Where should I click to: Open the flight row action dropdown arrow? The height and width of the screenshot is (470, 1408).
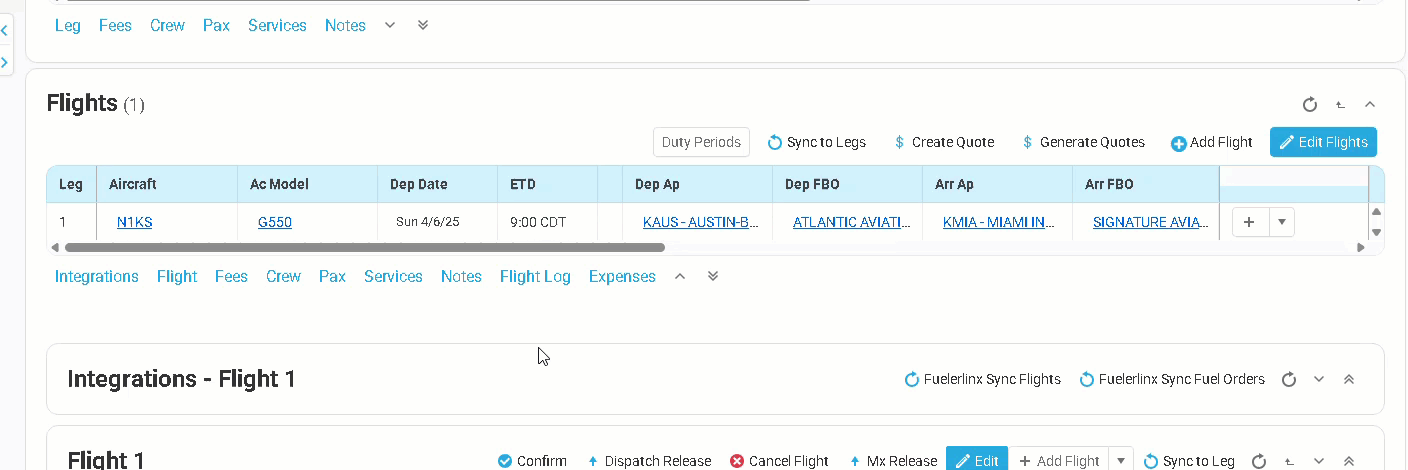[1282, 222]
